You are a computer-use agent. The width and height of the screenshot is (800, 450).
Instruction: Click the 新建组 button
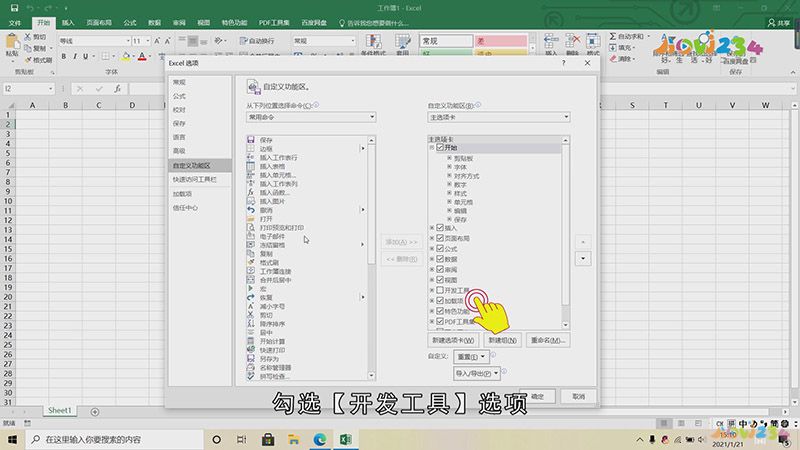[502, 340]
